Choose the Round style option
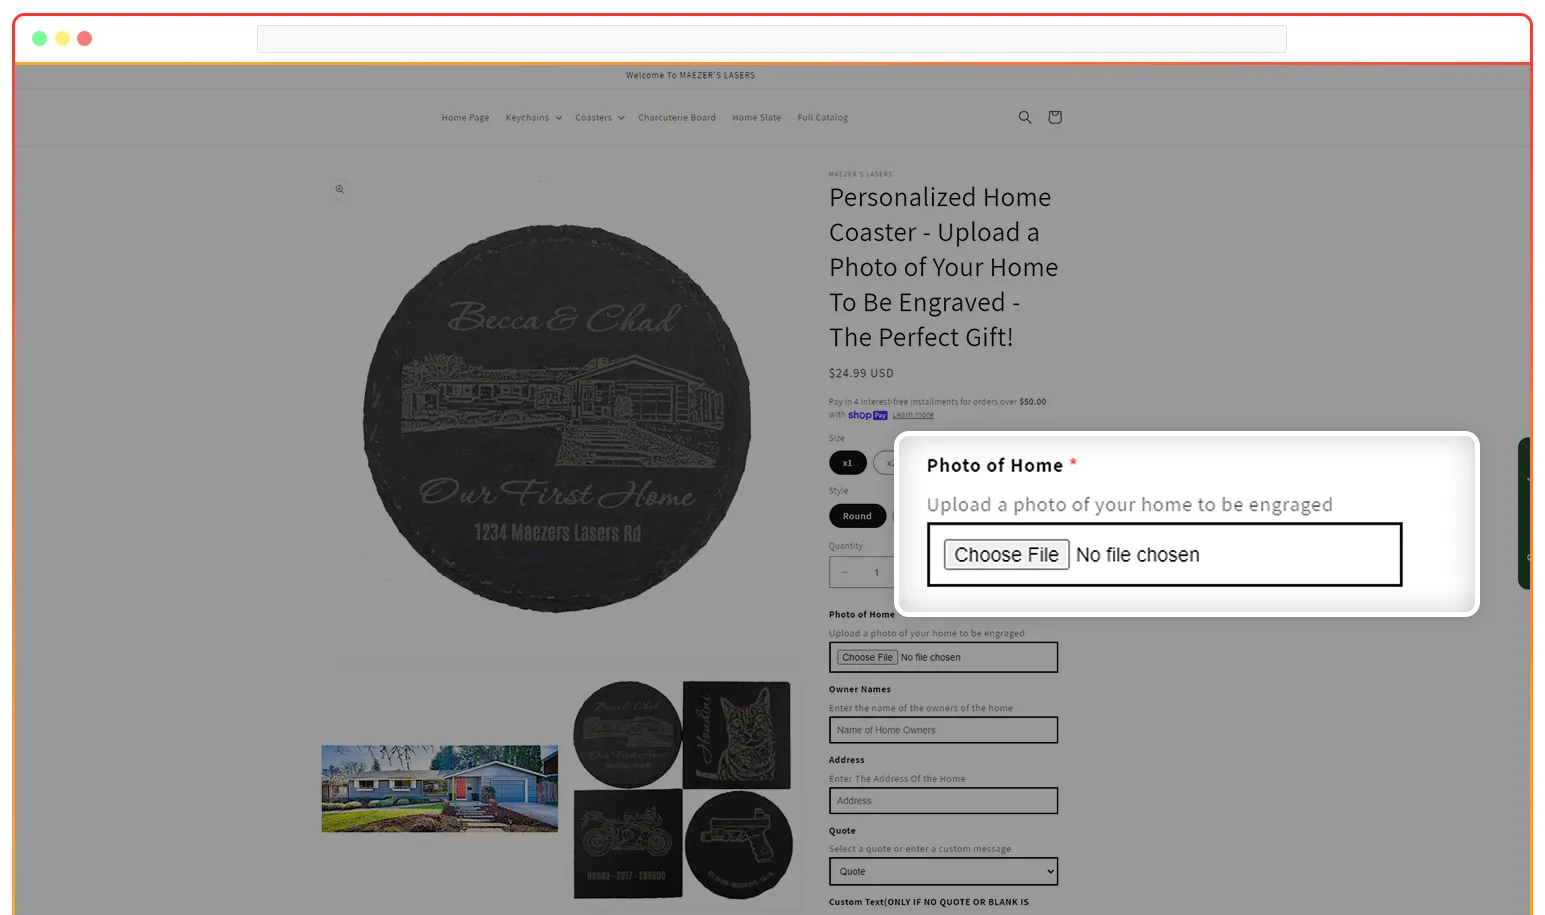The image size is (1545, 915). point(857,515)
